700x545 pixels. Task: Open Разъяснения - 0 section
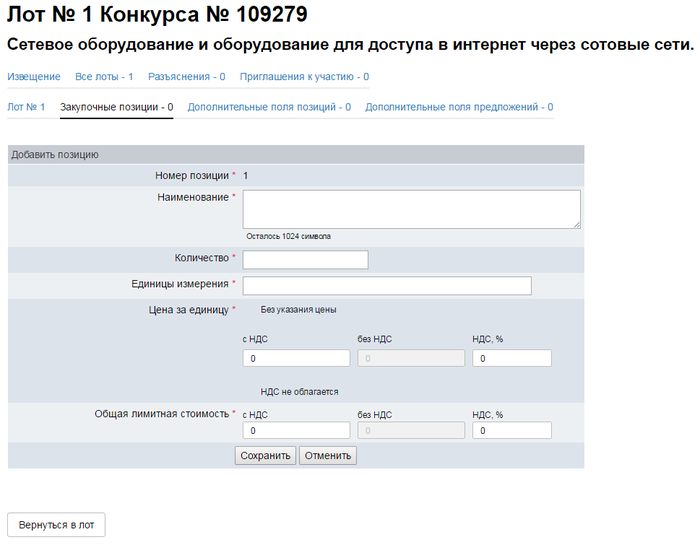pos(186,77)
